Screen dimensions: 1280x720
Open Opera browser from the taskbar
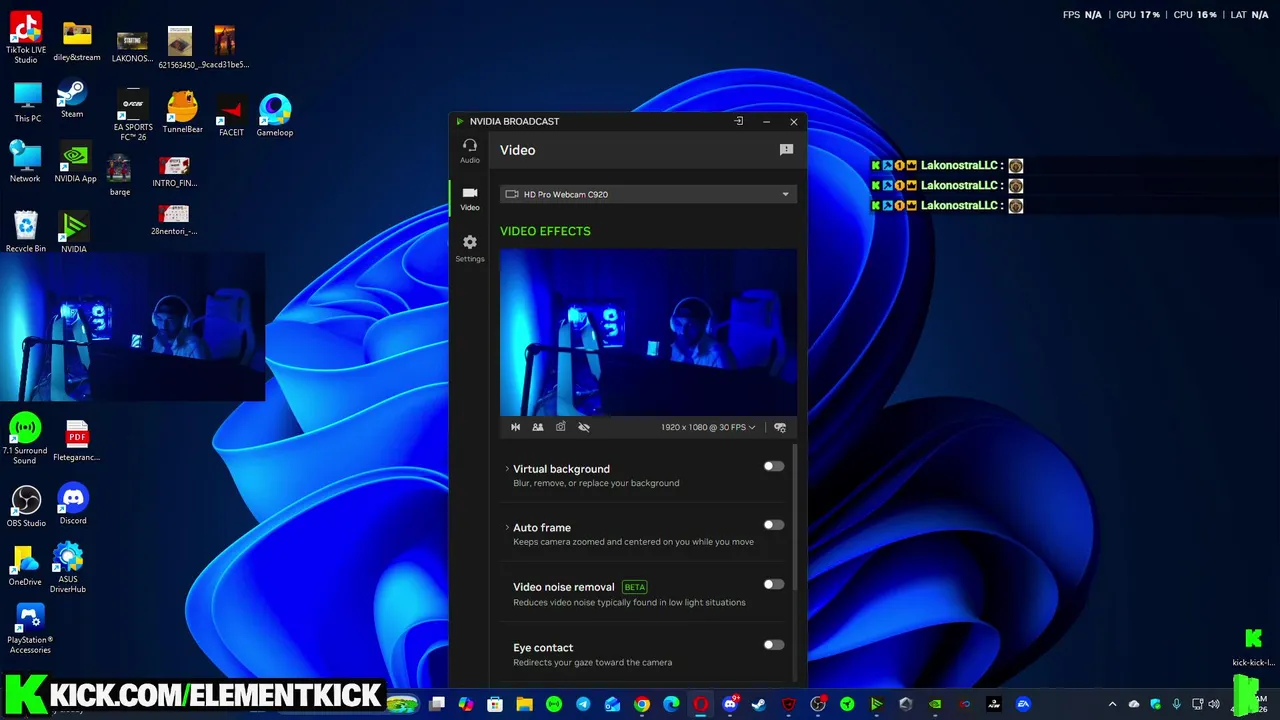(701, 704)
